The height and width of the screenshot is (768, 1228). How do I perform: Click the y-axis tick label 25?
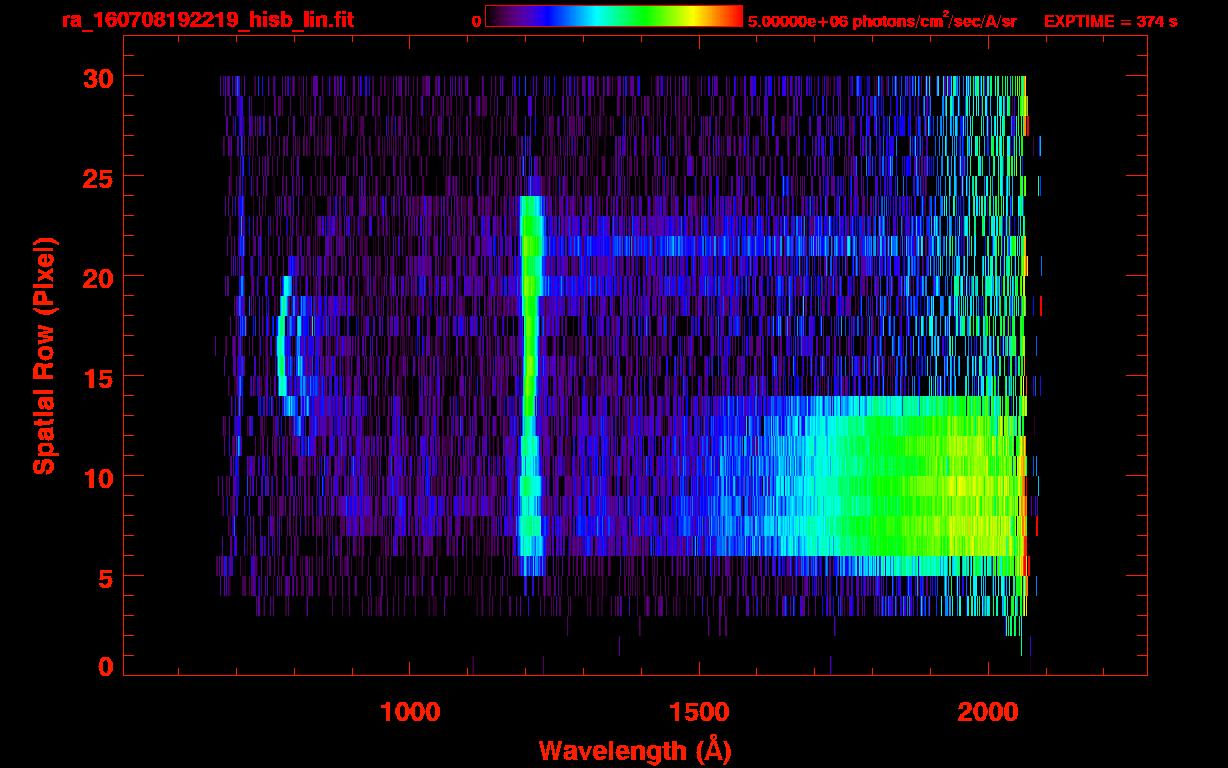click(96, 177)
